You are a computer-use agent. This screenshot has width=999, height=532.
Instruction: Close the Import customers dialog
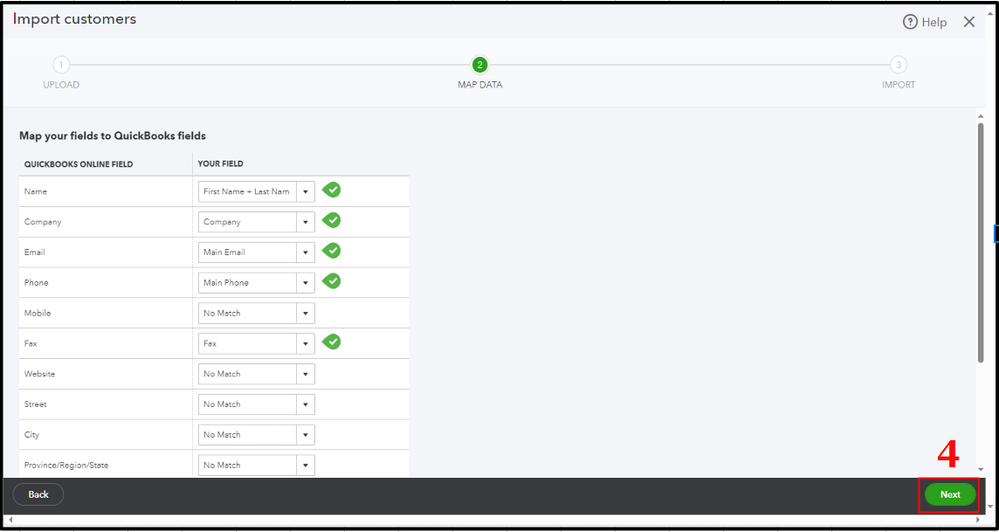pyautogui.click(x=969, y=22)
